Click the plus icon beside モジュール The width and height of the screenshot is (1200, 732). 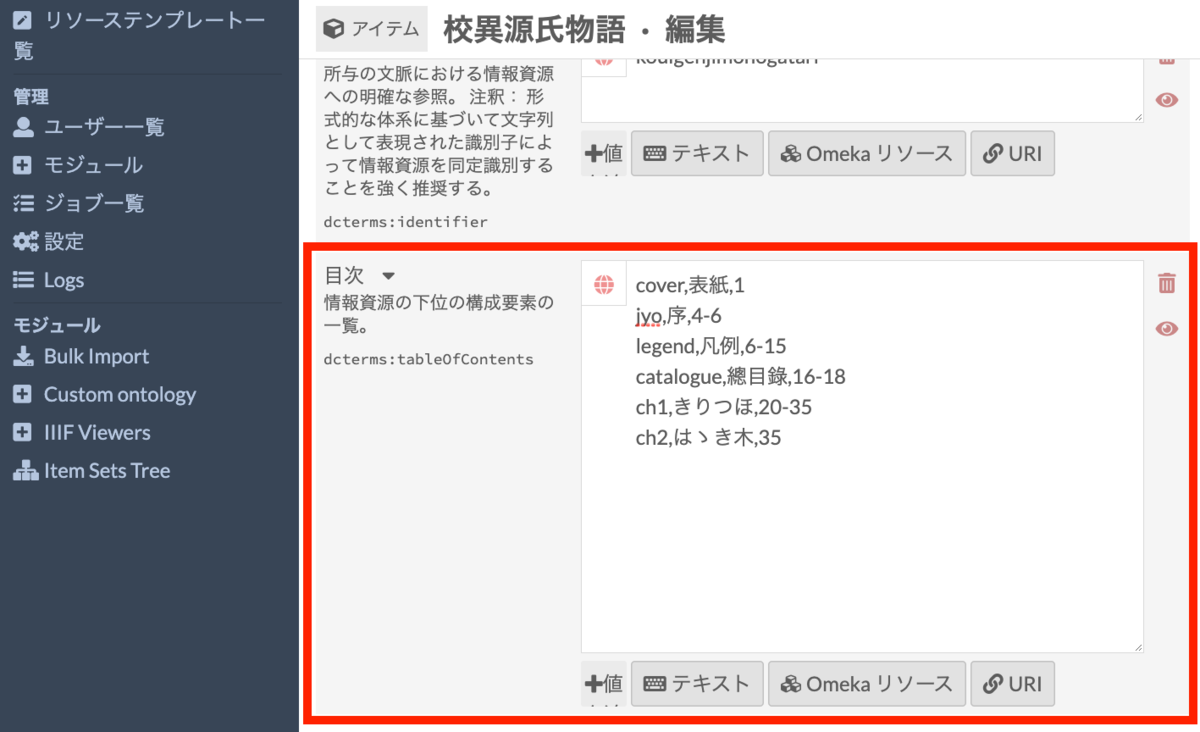click(x=23, y=165)
